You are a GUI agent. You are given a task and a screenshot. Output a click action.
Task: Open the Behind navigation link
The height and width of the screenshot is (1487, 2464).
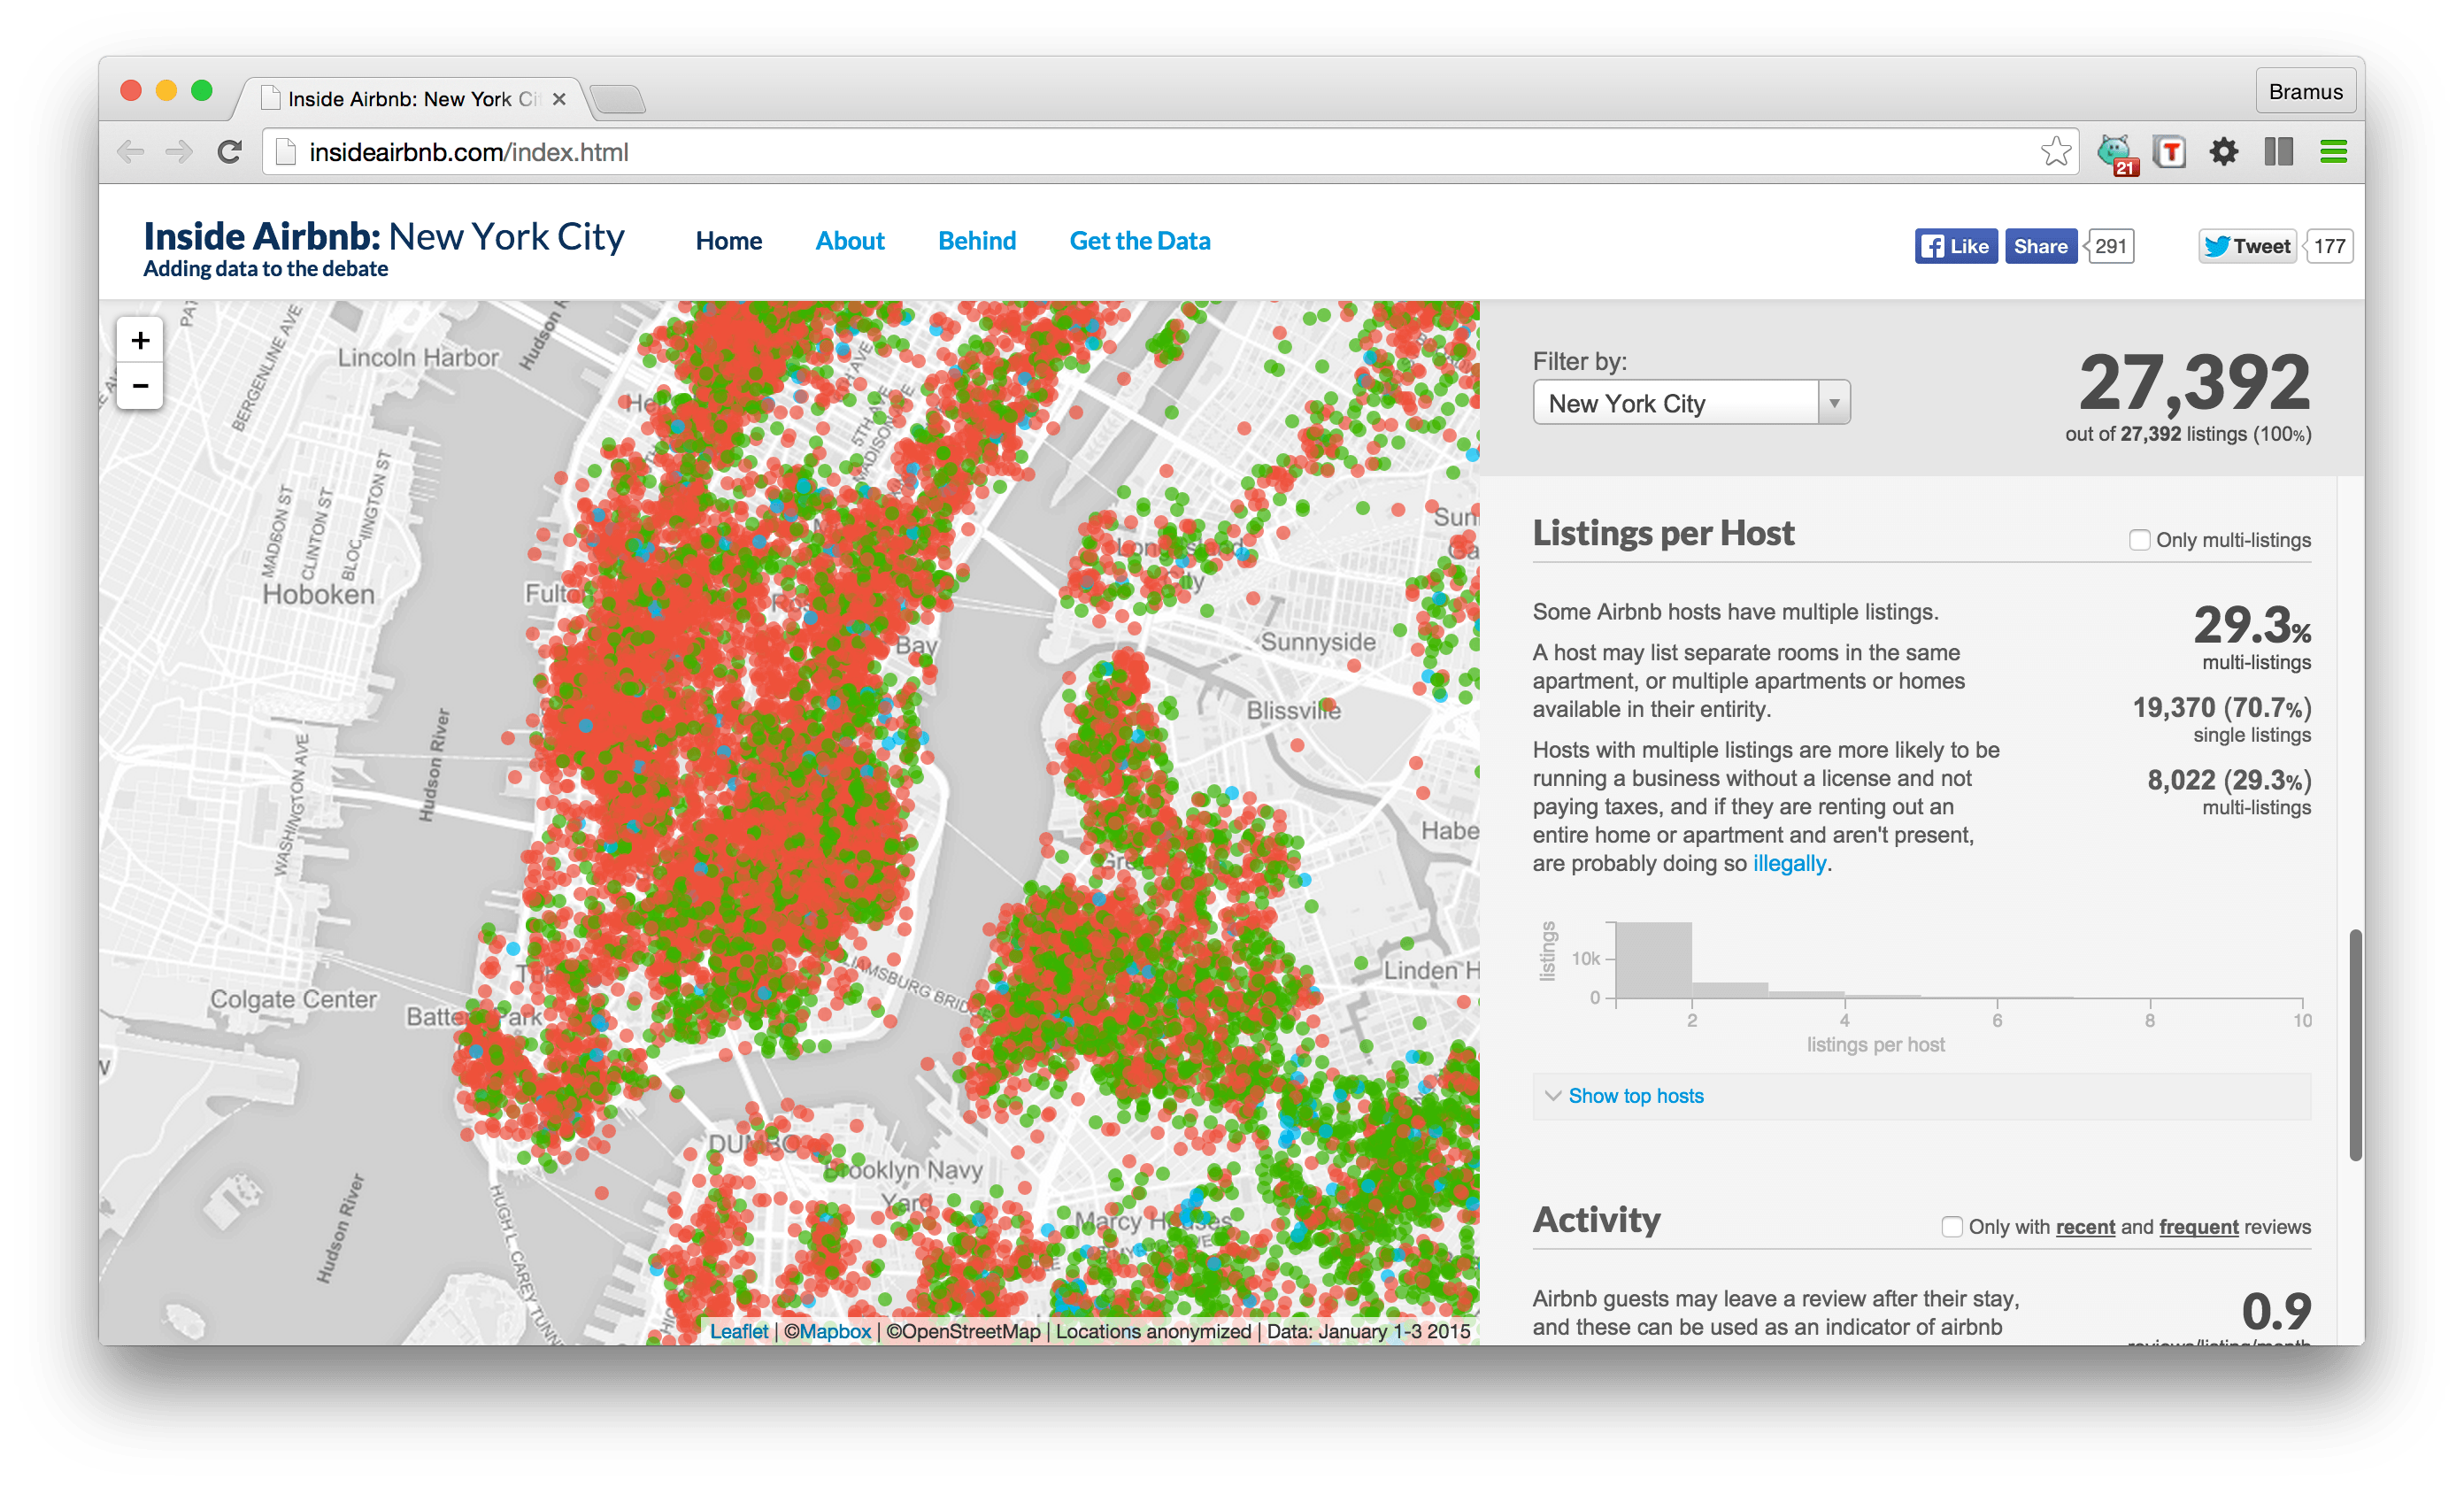click(x=976, y=241)
